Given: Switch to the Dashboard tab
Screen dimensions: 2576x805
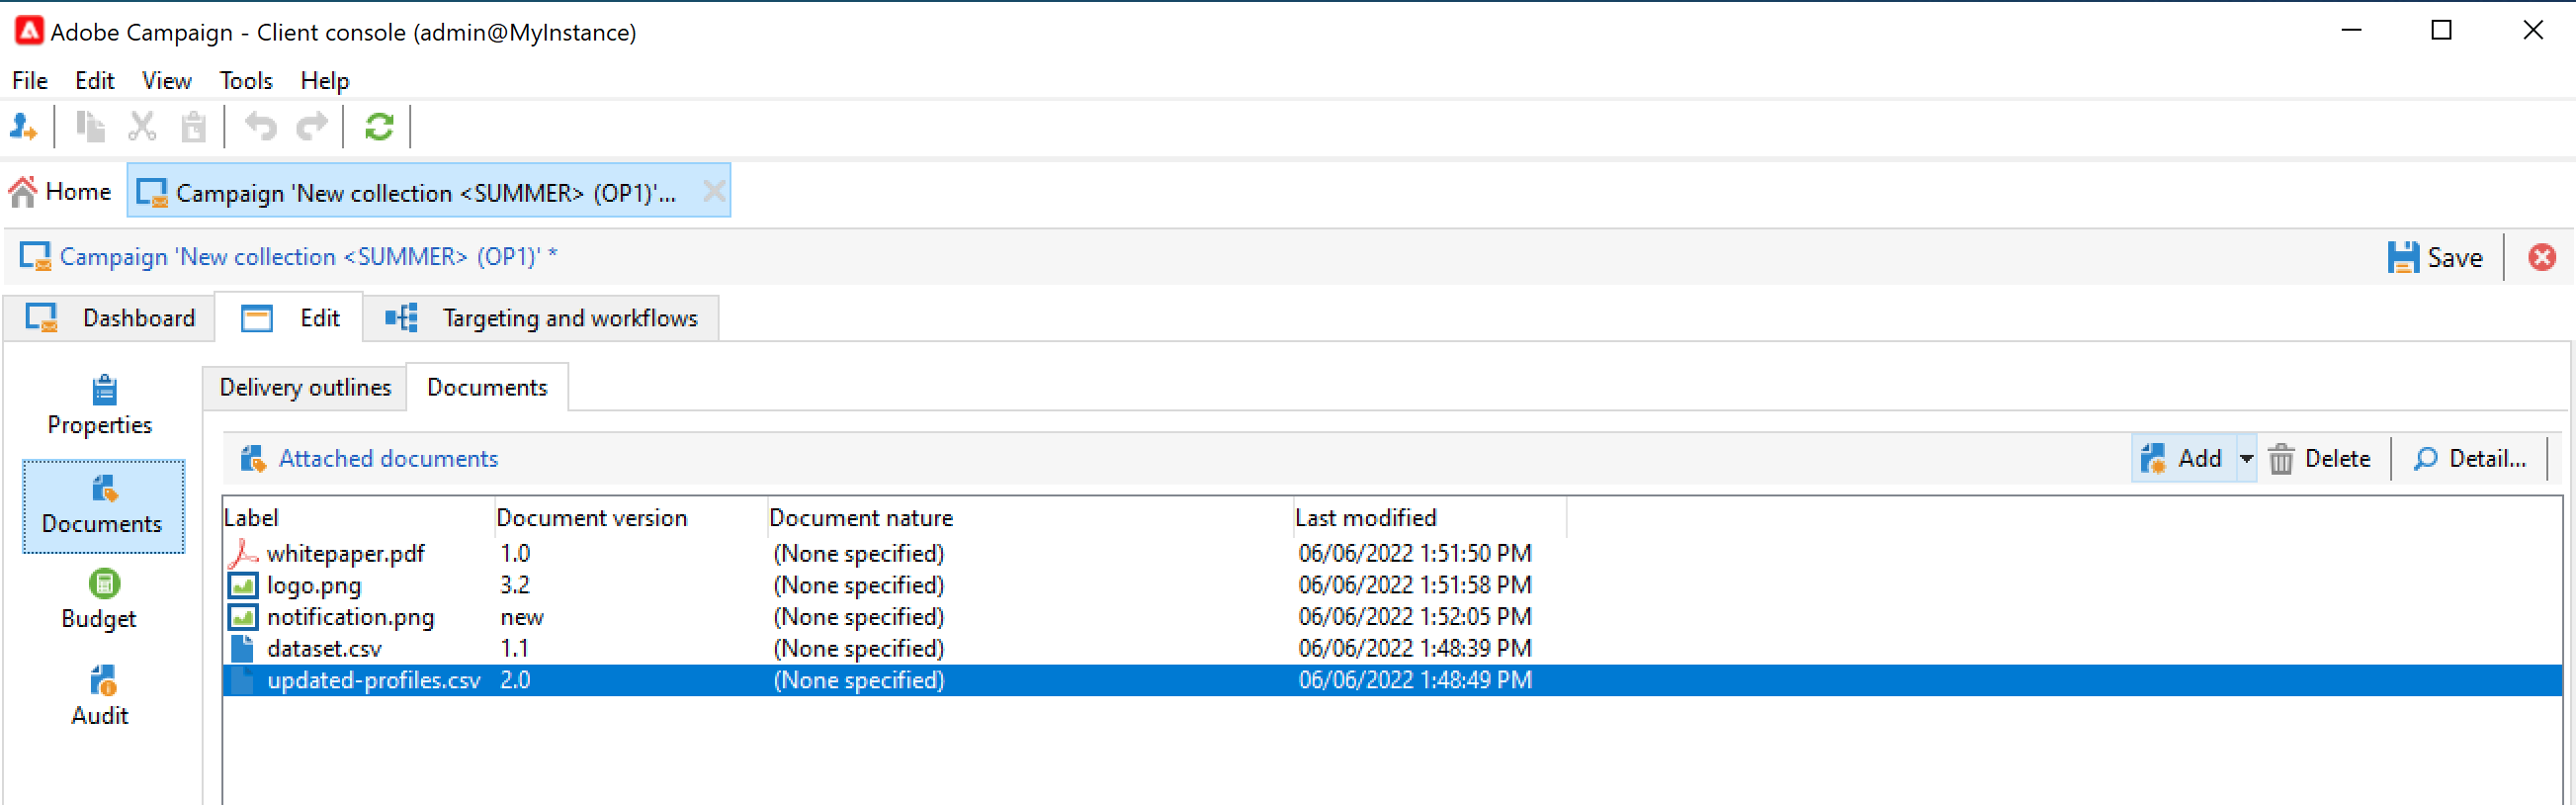Looking at the screenshot, I should 110,318.
